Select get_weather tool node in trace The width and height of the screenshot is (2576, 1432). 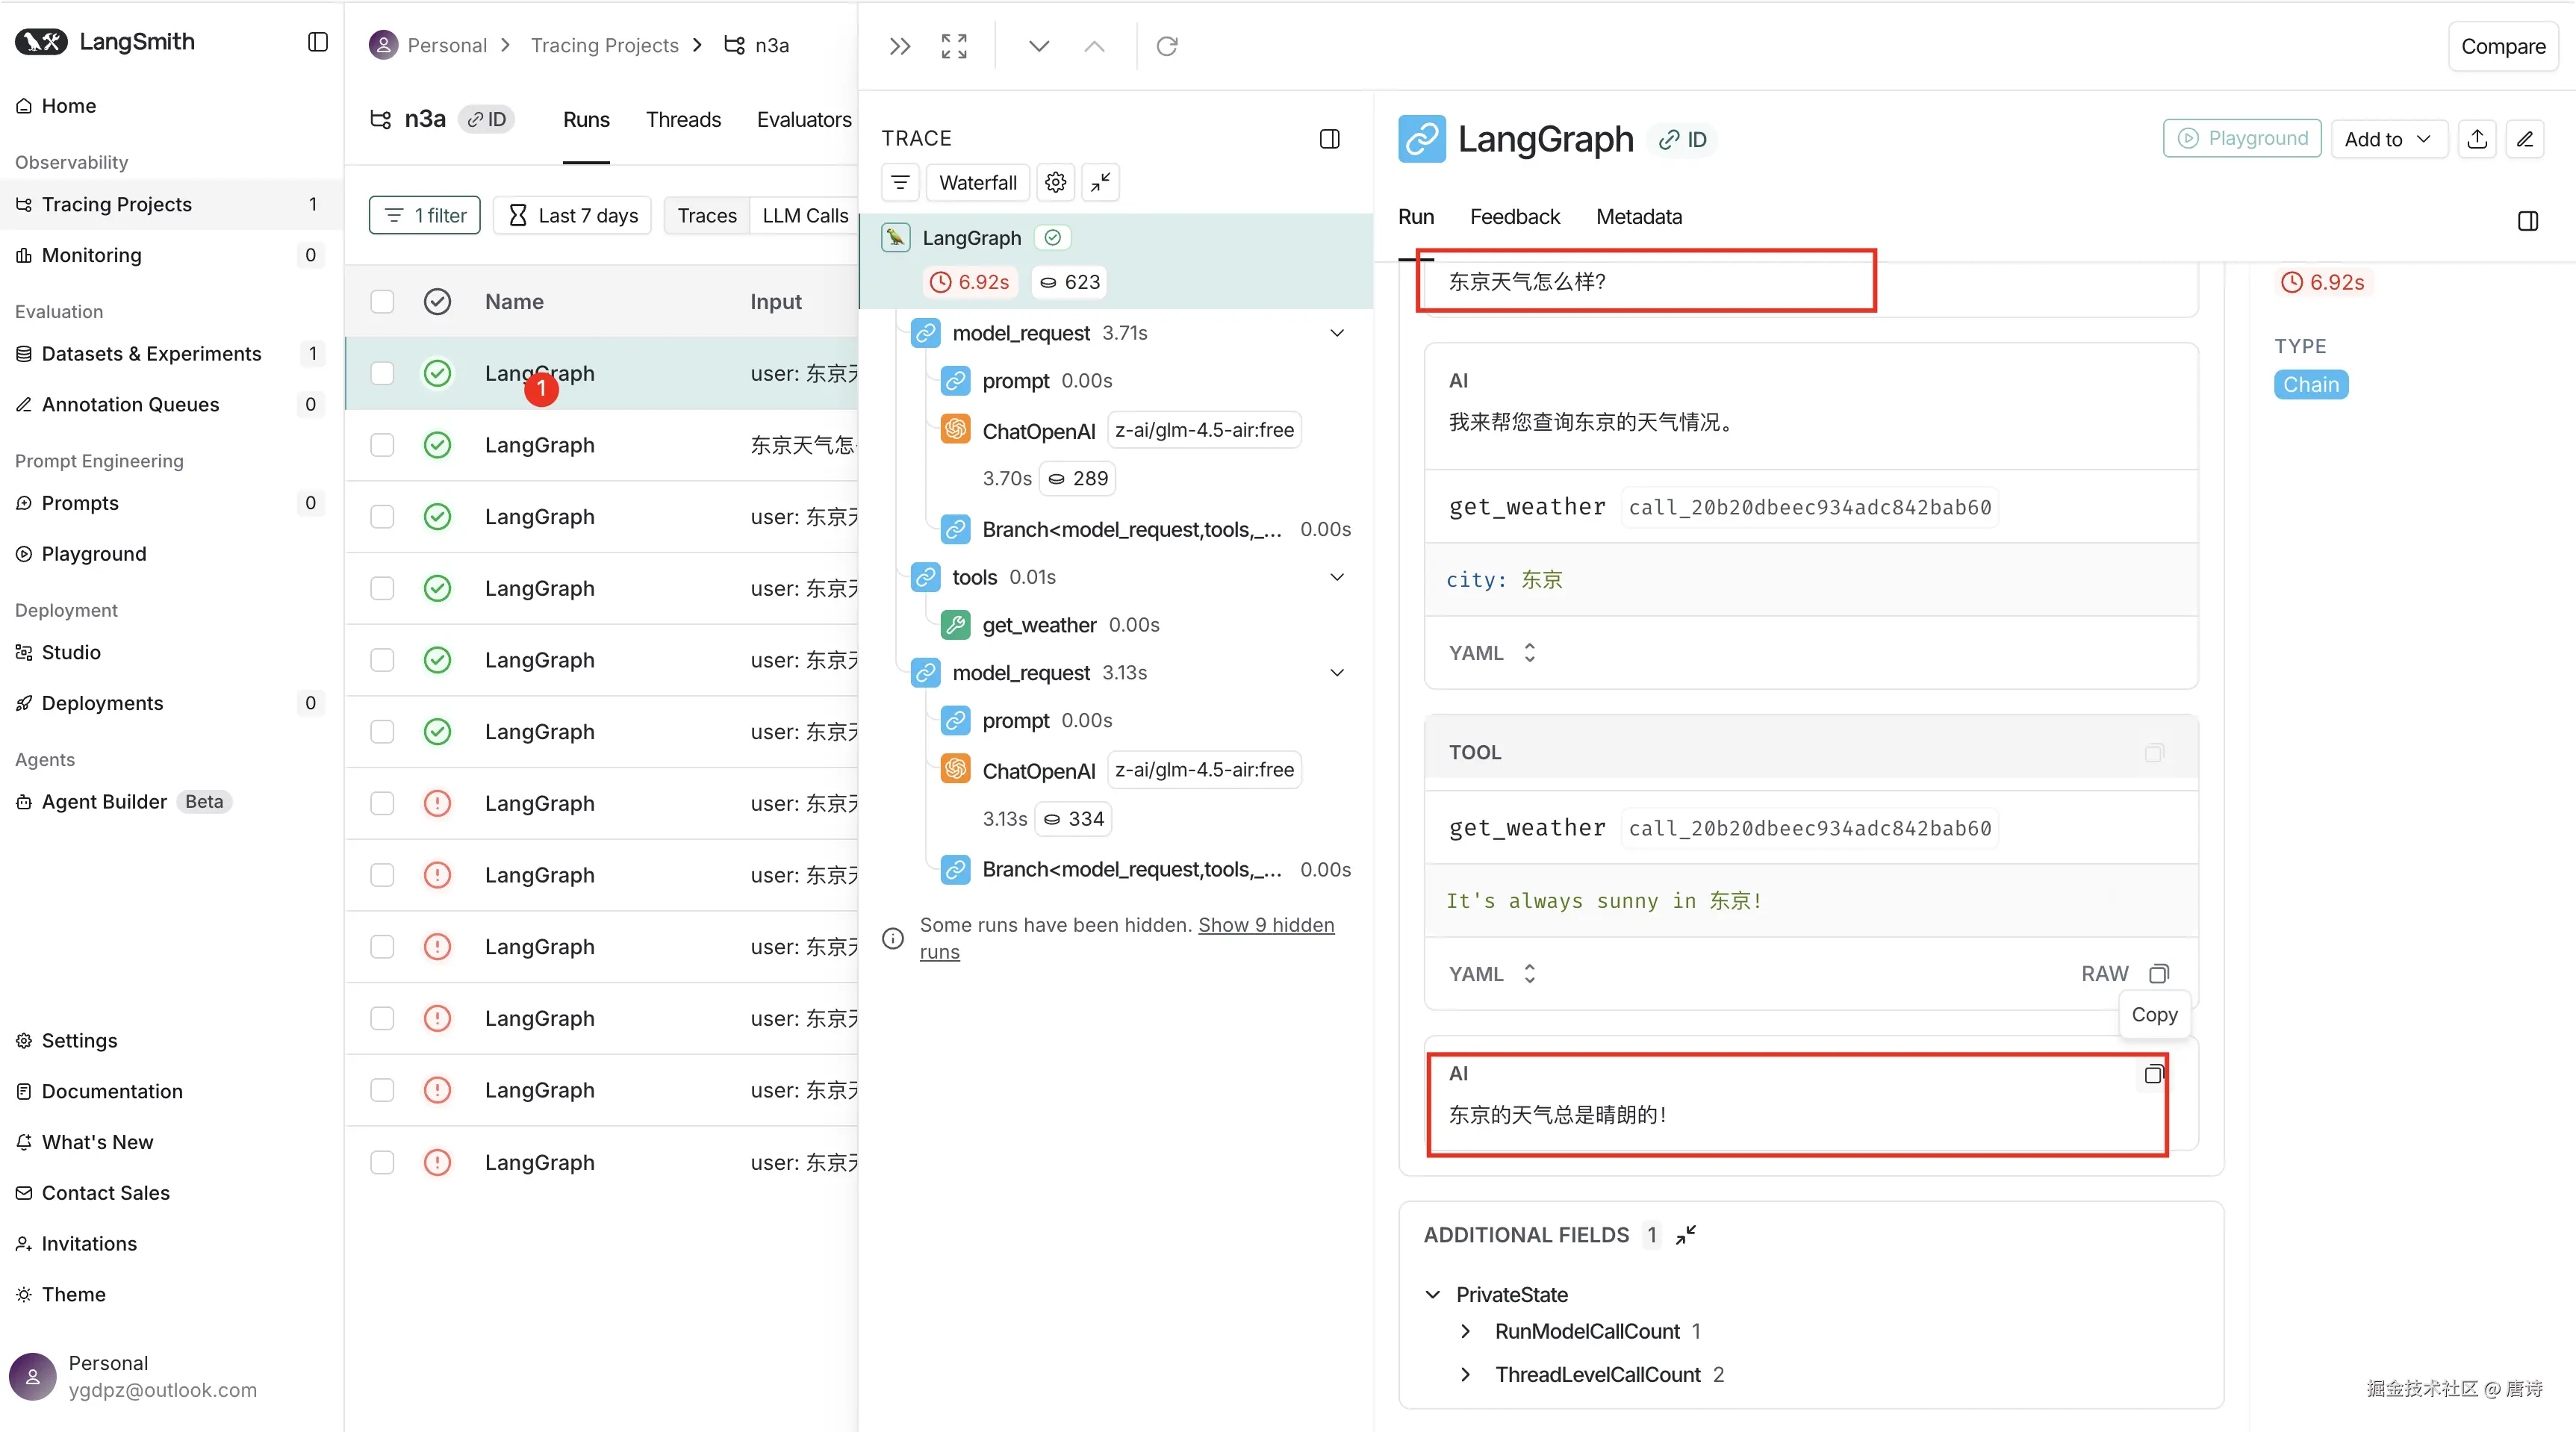(1039, 625)
